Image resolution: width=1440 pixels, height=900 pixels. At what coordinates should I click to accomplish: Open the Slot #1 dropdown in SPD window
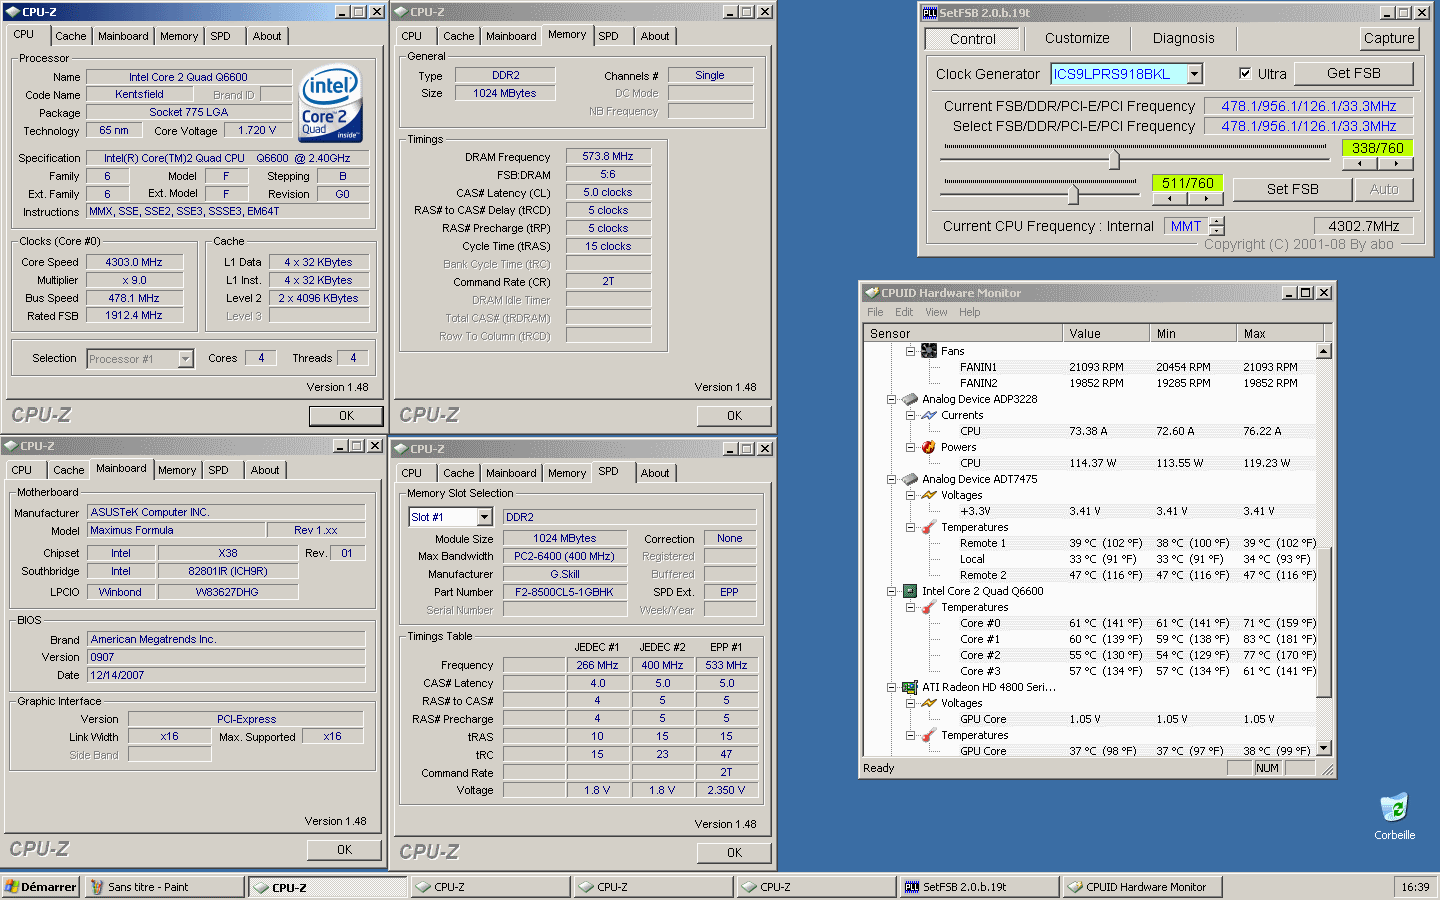[484, 517]
